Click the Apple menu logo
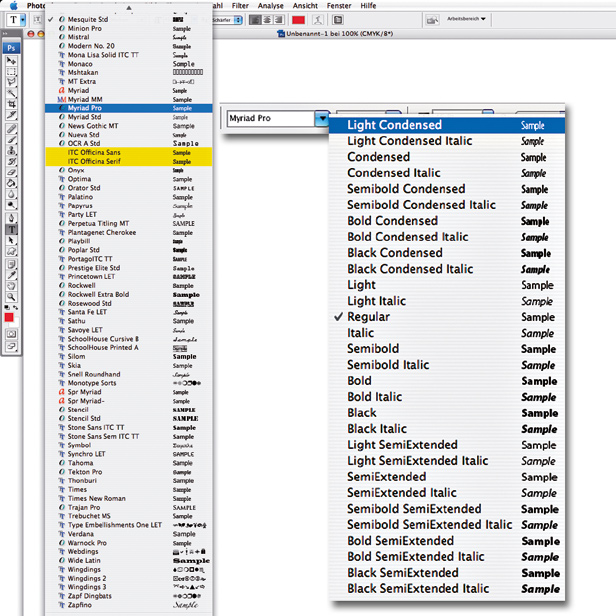 point(13,5)
